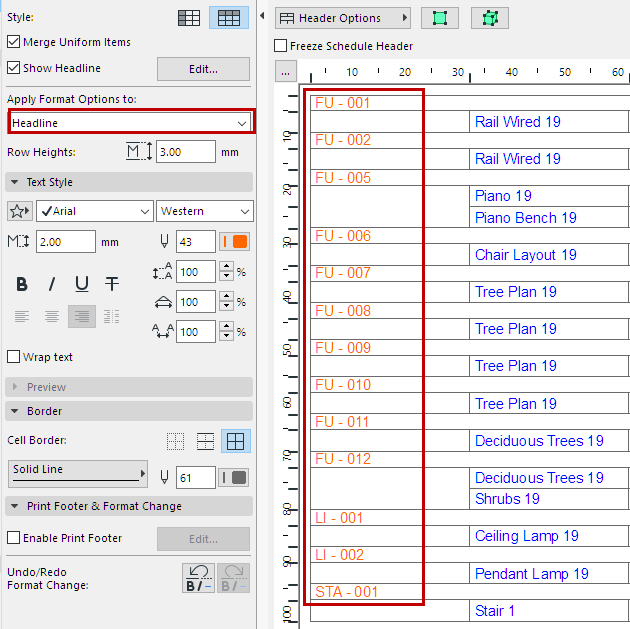630x629 pixels.
Task: Click the orange text pen color swatch
Action: [235, 241]
